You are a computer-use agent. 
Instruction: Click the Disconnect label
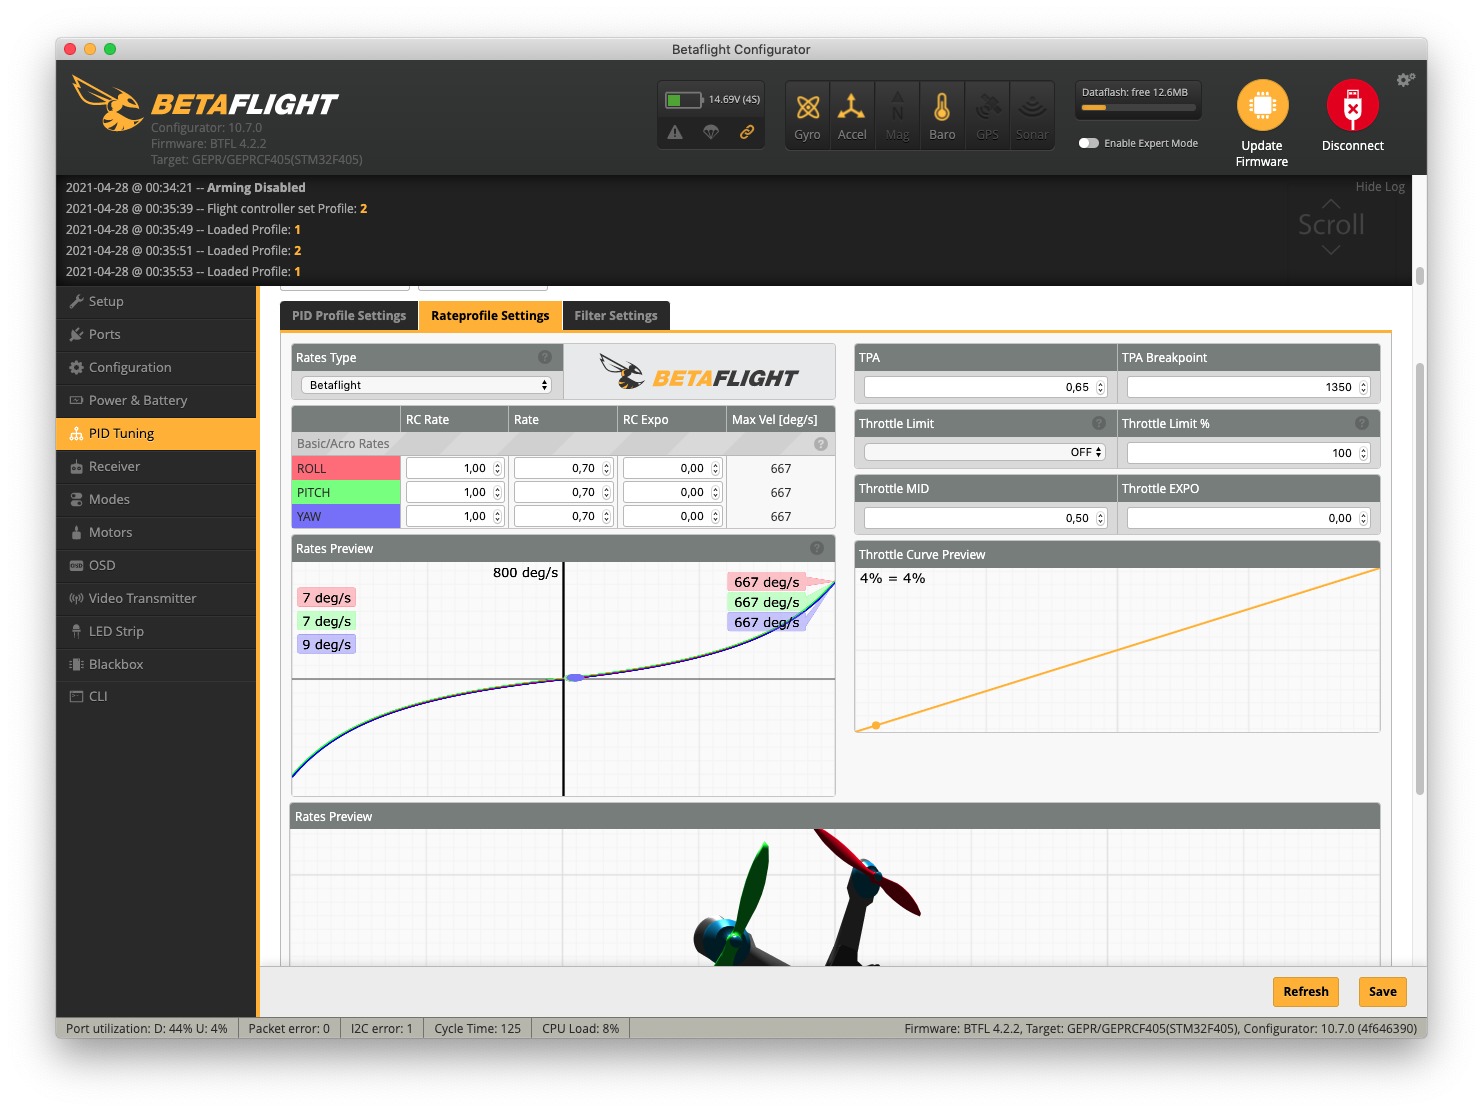point(1352,145)
